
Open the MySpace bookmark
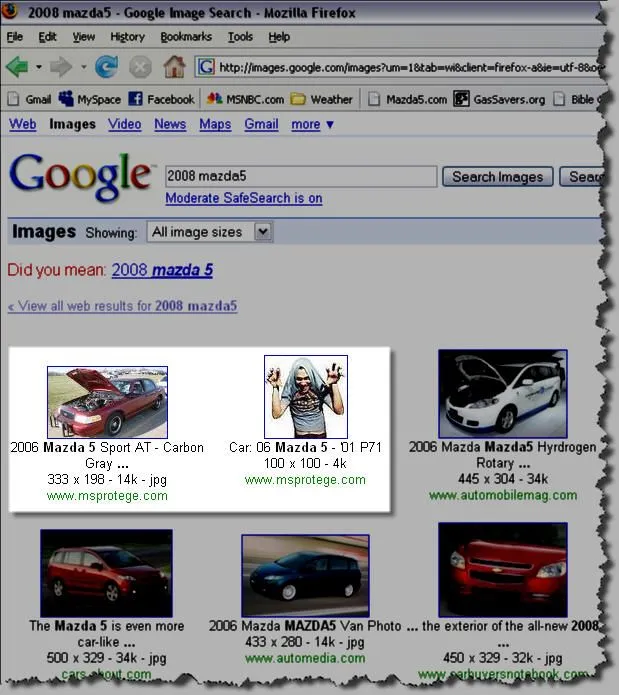pyautogui.click(x=90, y=99)
